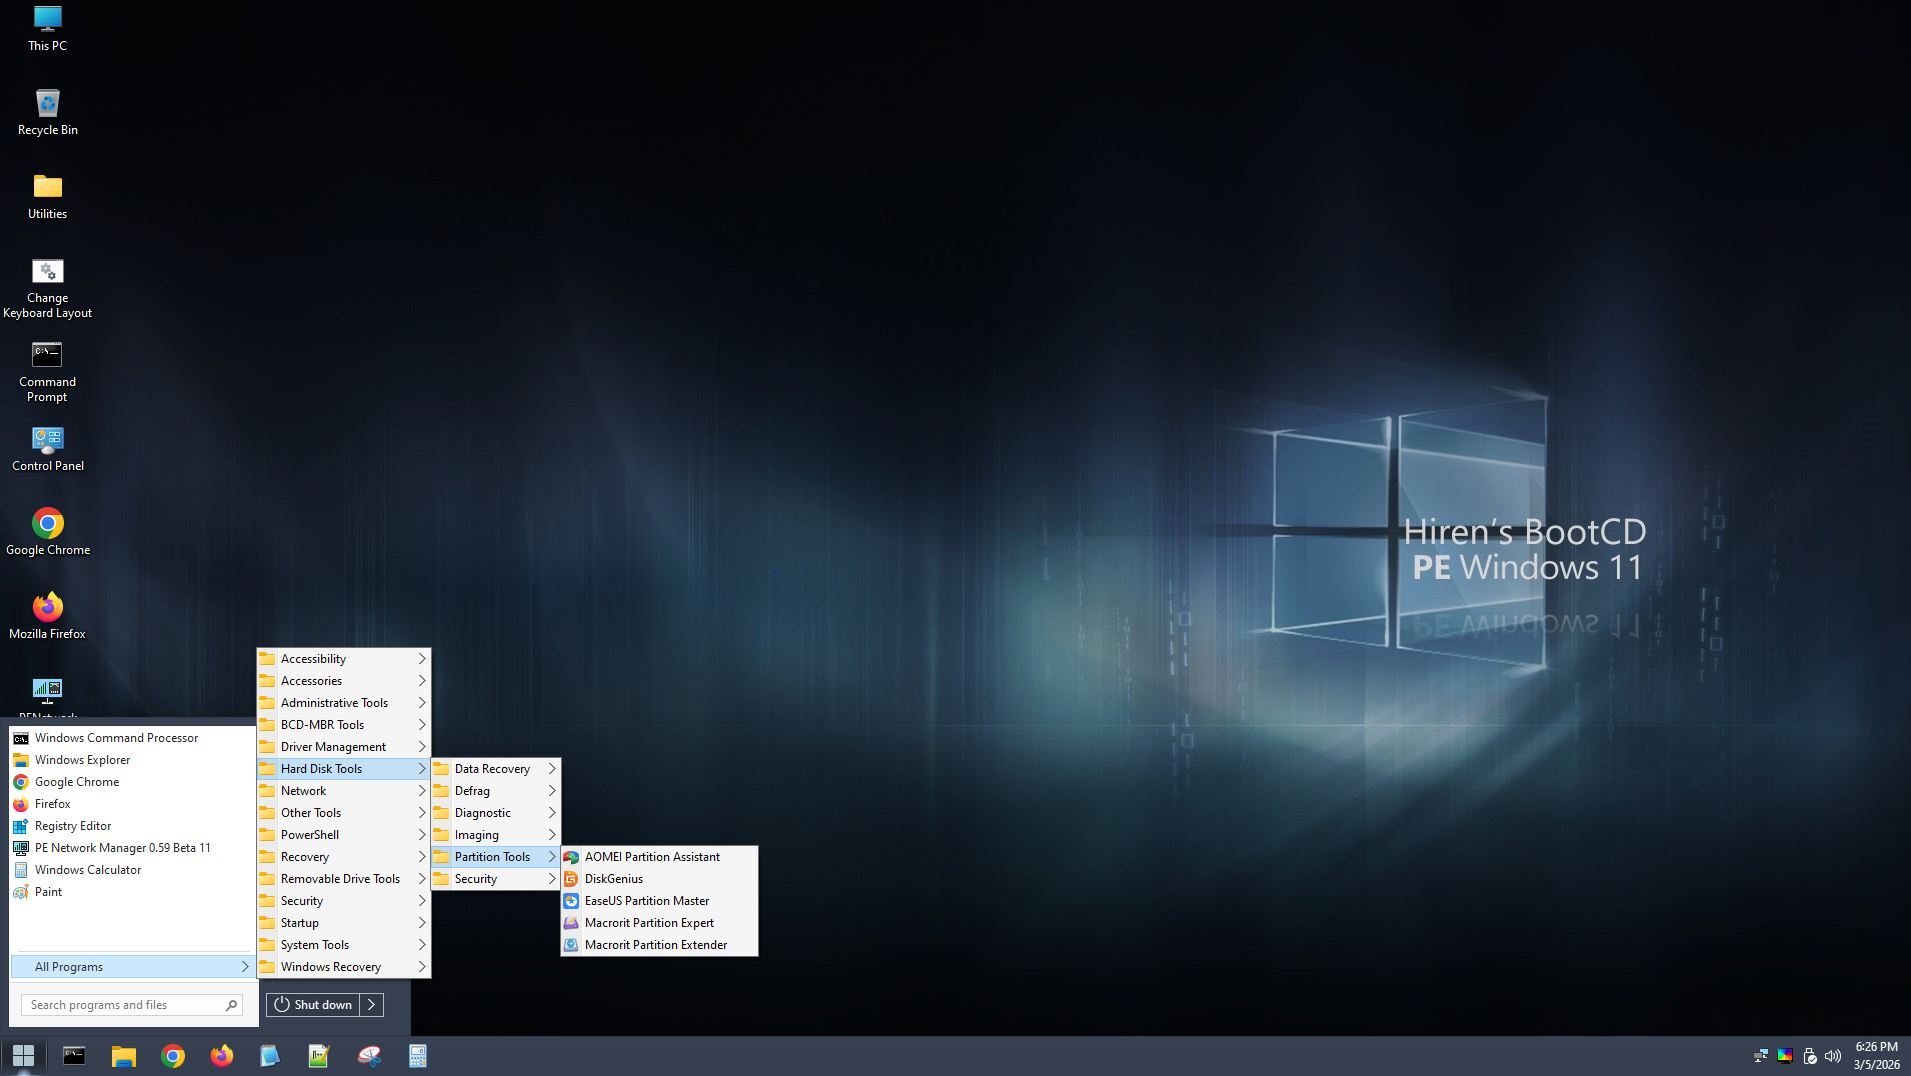This screenshot has width=1911, height=1076.
Task: Select Mozilla Firefox desktop shortcut
Action: tap(47, 616)
